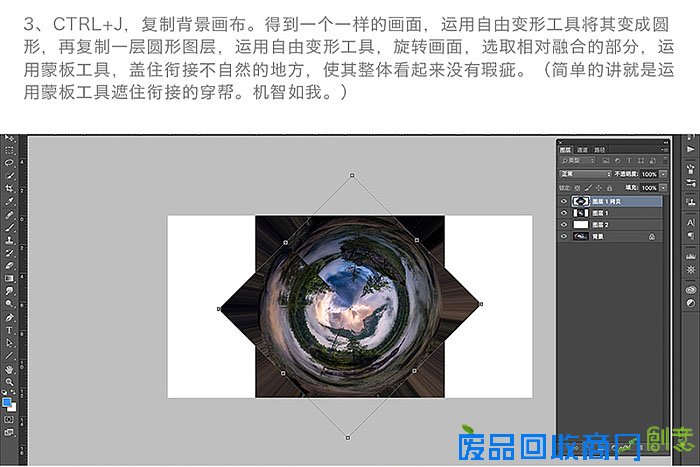The image size is (700, 467).
Task: Select layer 1 (图层 1) thumbnail
Action: (581, 213)
